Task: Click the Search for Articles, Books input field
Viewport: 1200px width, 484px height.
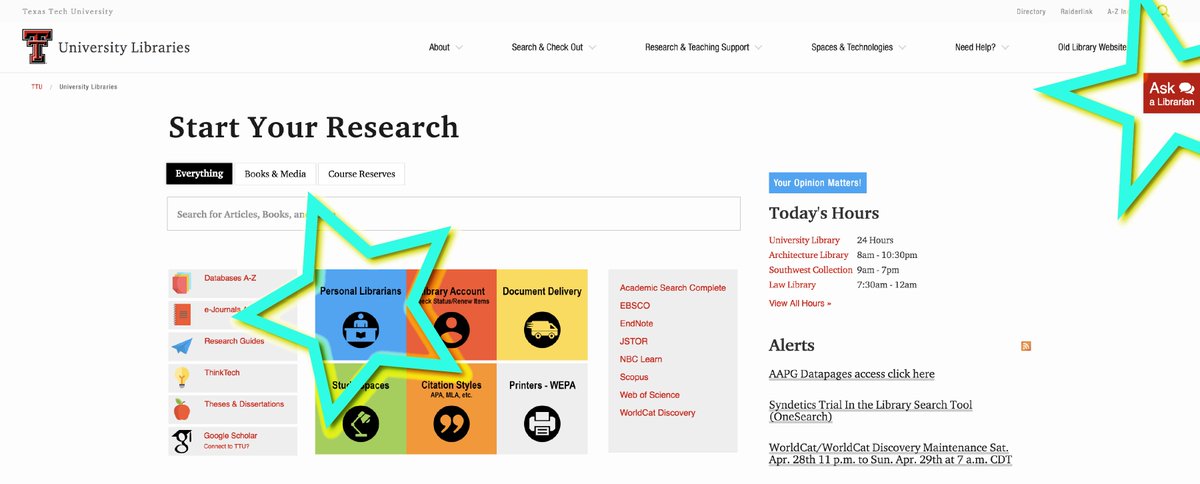Action: 453,214
